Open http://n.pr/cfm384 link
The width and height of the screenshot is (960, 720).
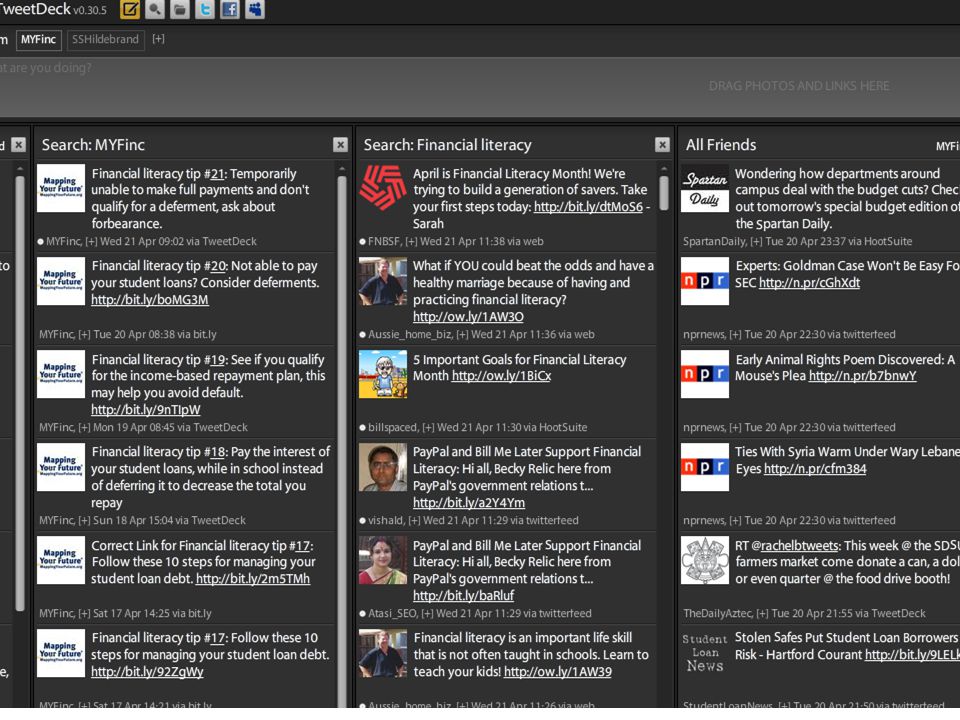click(815, 469)
